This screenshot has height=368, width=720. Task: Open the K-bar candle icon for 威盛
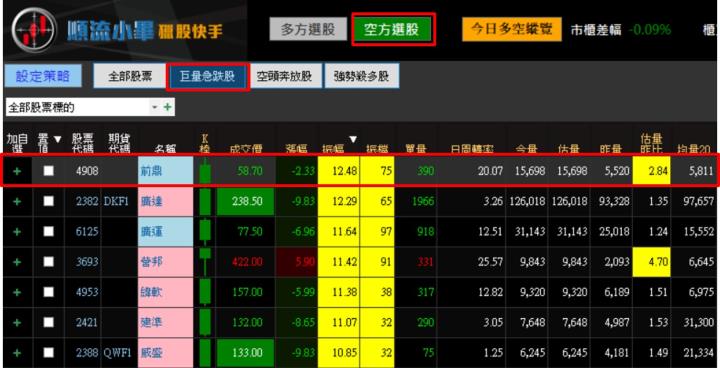(205, 353)
